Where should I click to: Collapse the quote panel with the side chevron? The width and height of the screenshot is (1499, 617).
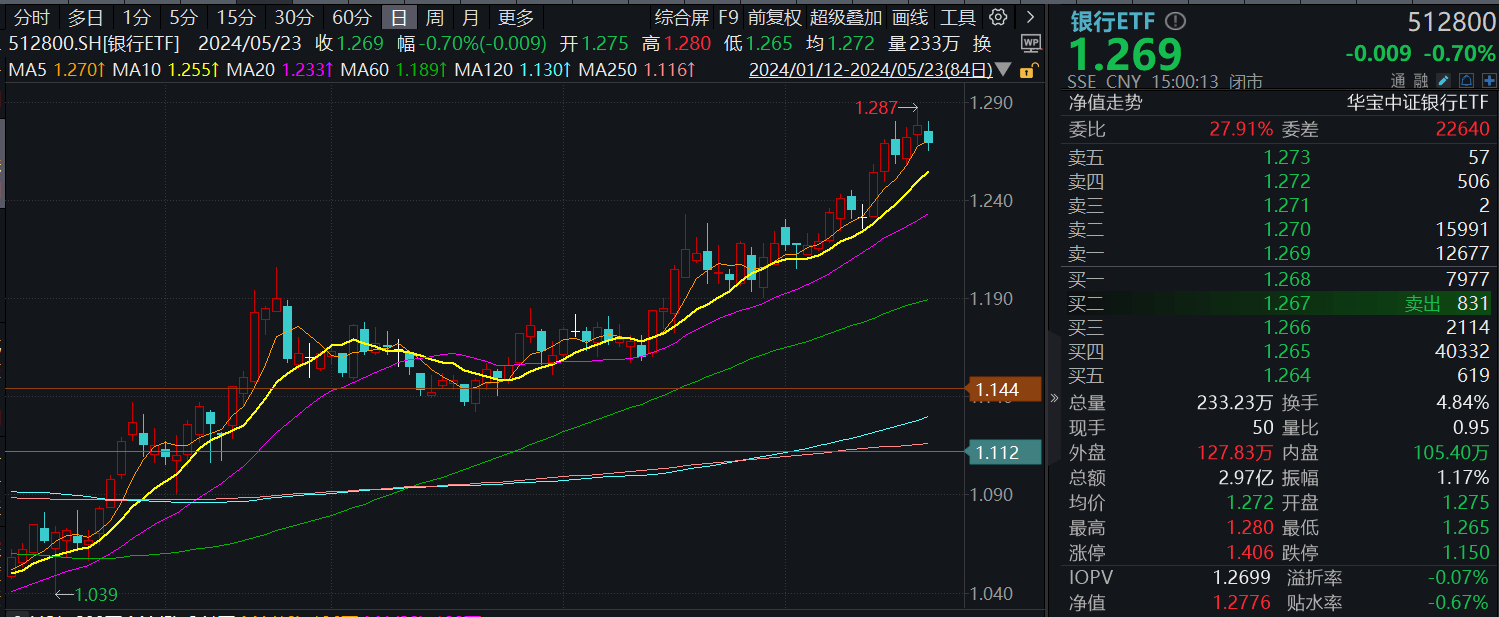pos(1052,395)
